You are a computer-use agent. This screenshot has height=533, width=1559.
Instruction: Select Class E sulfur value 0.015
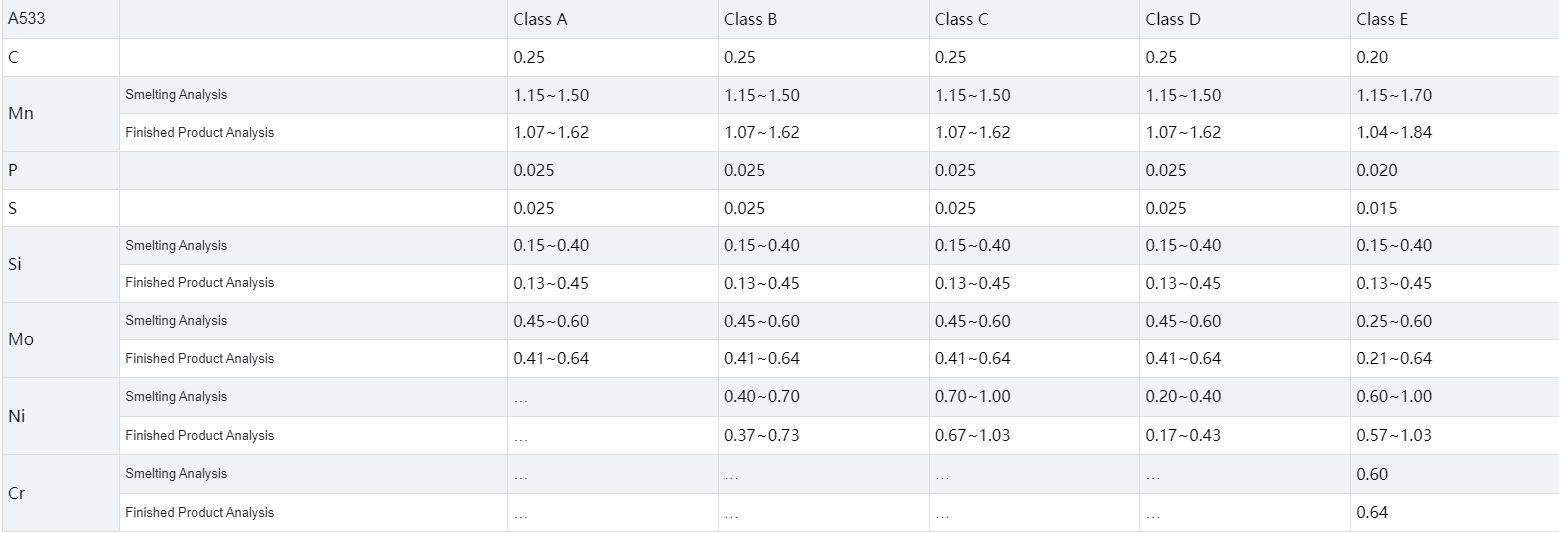[x=1377, y=208]
